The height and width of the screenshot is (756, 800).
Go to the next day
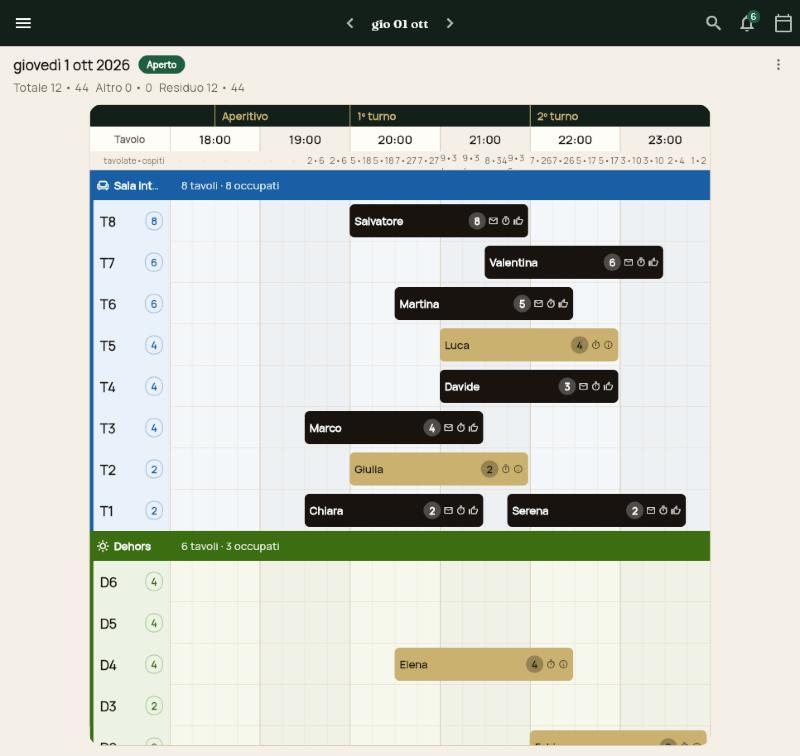click(449, 23)
